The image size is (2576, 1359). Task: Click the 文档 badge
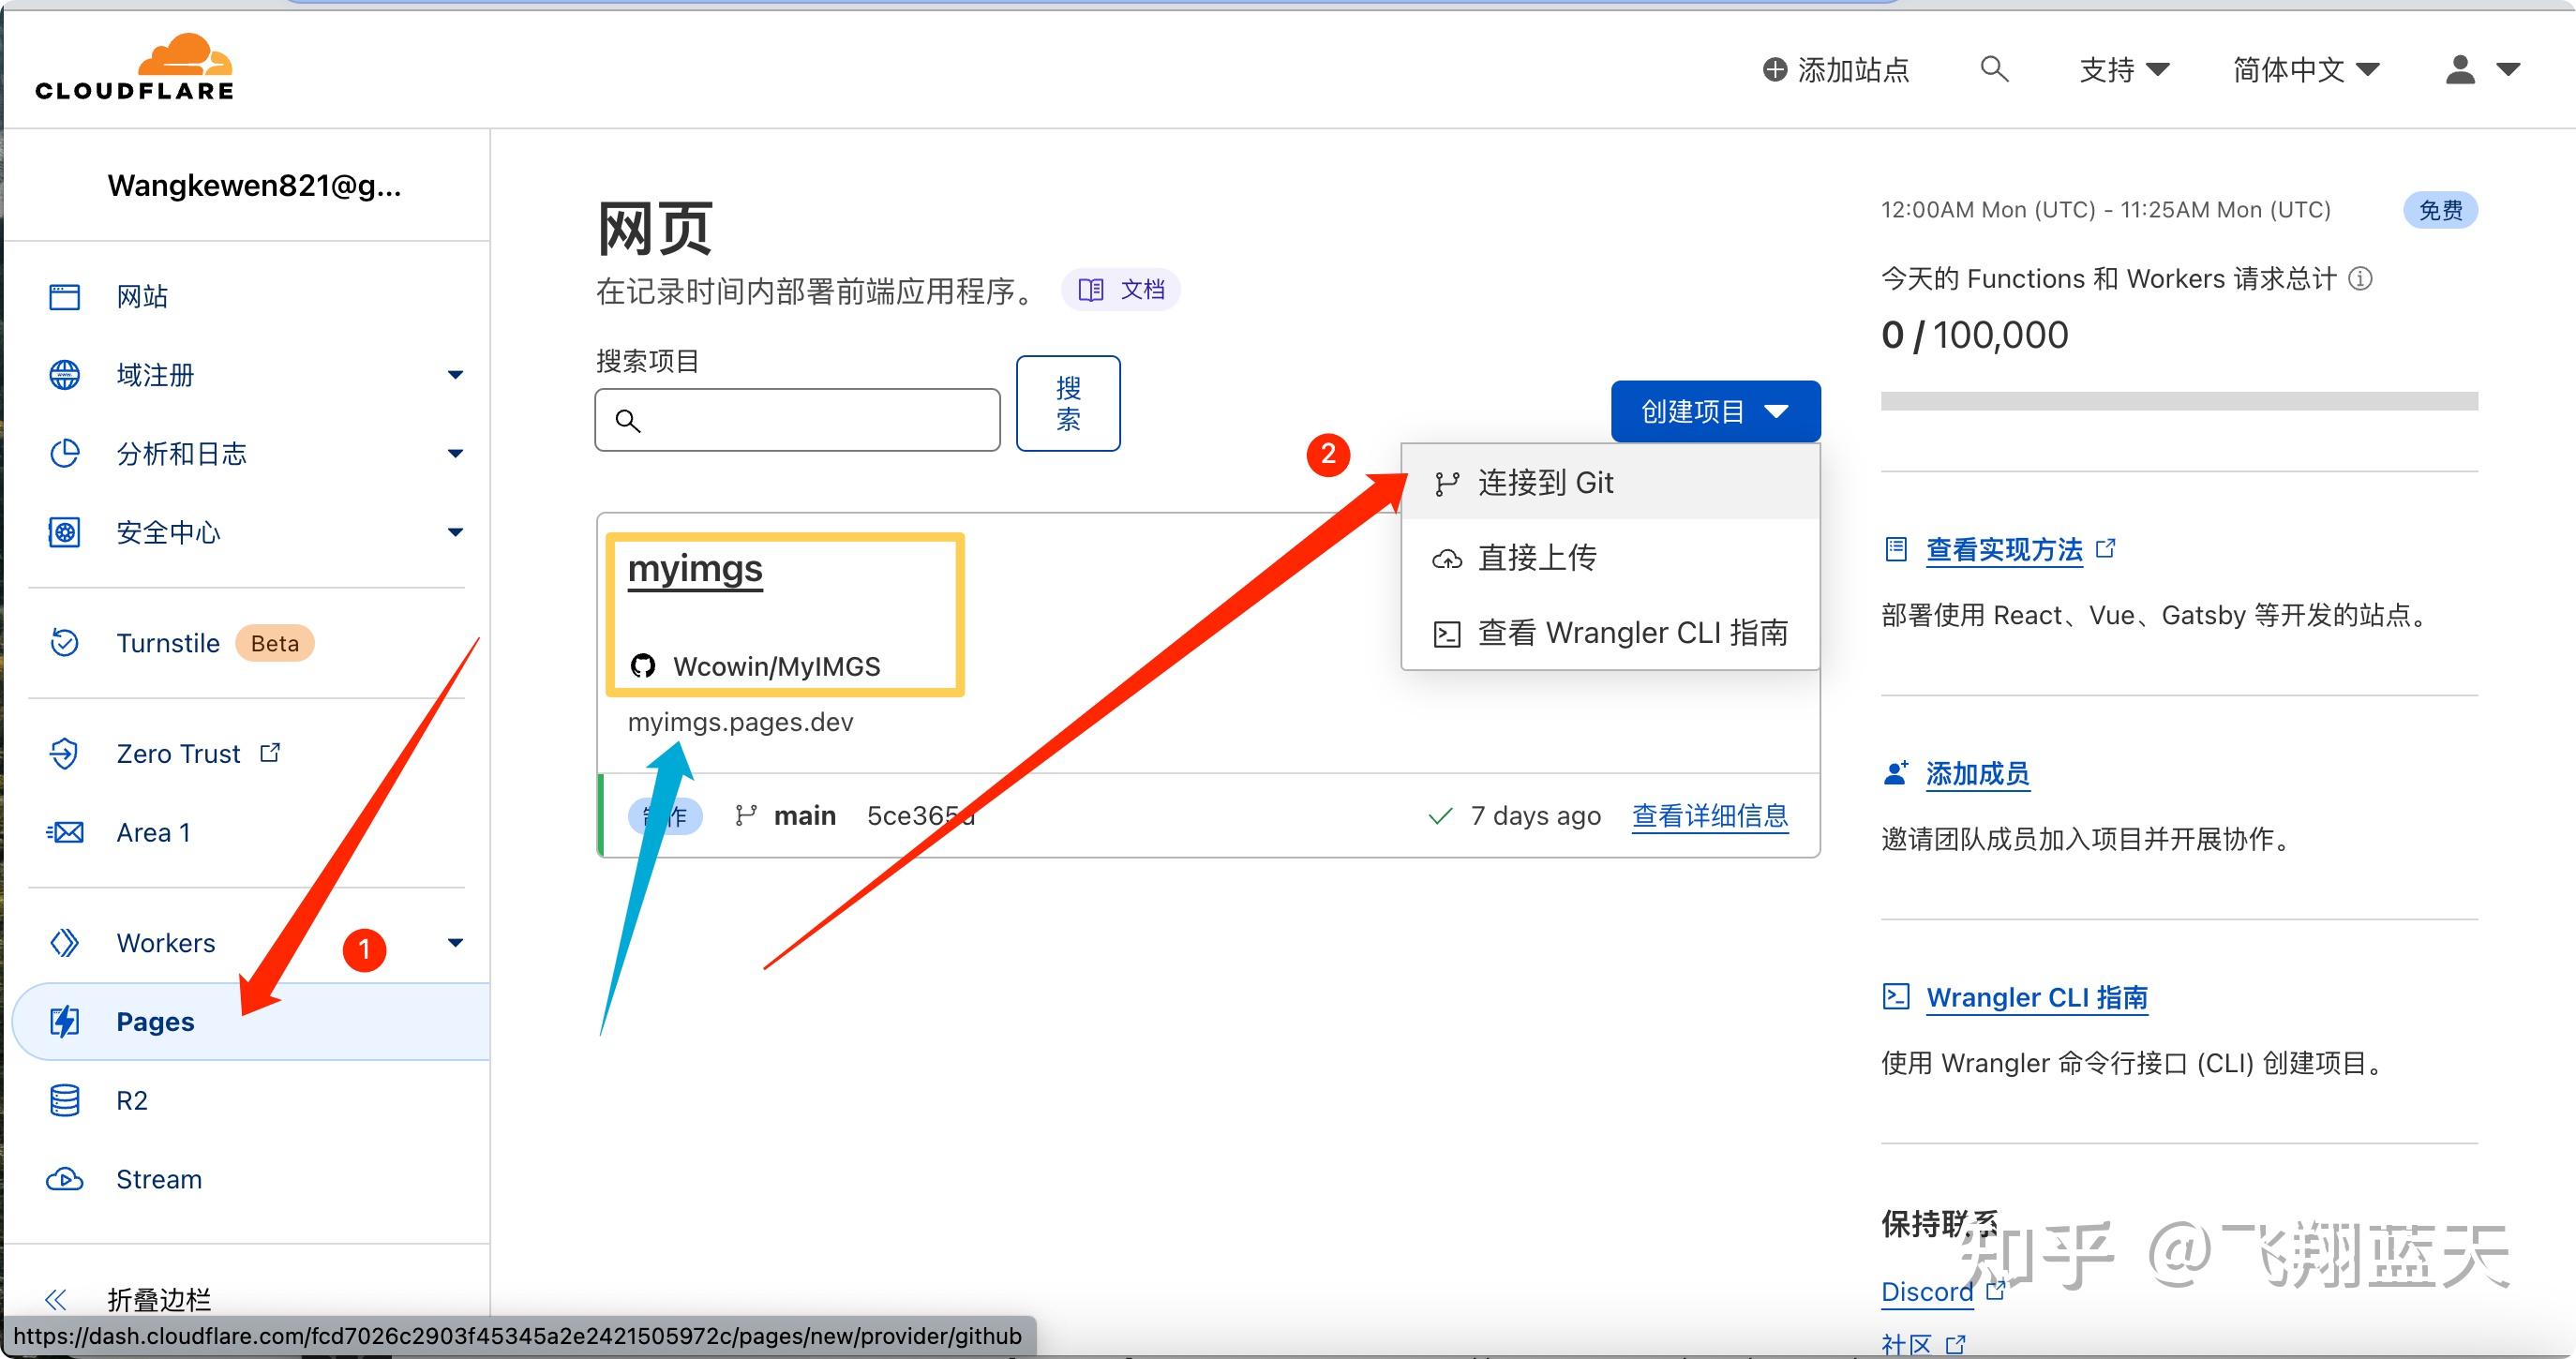click(x=1121, y=290)
